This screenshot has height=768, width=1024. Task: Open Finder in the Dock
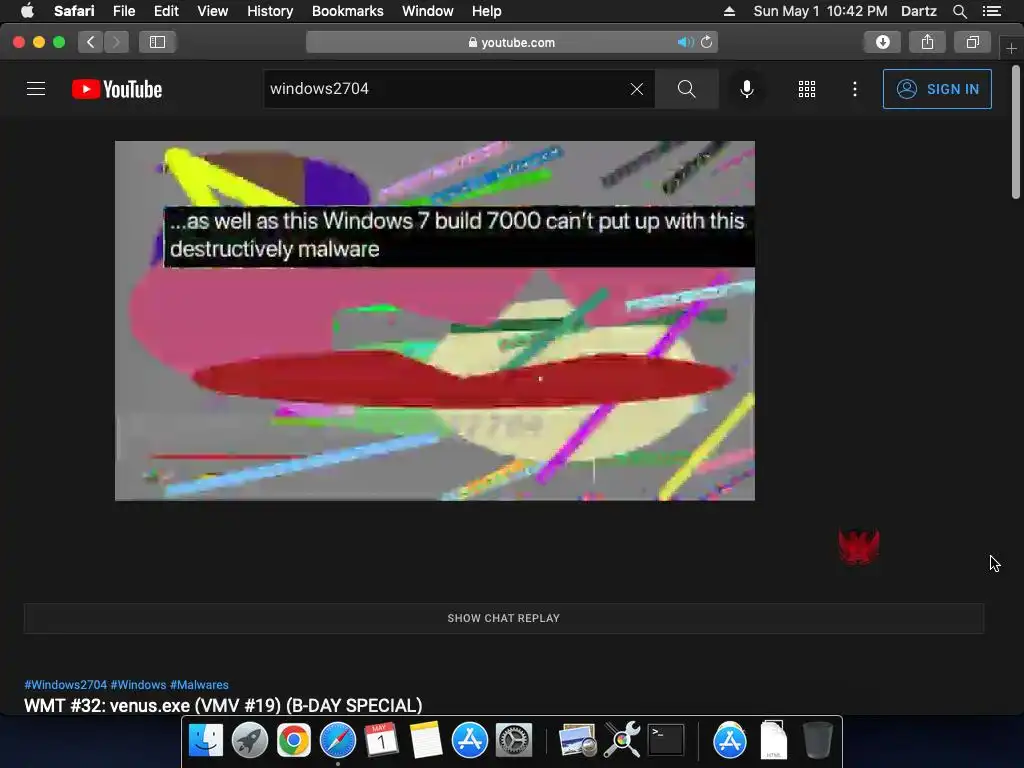click(x=206, y=740)
